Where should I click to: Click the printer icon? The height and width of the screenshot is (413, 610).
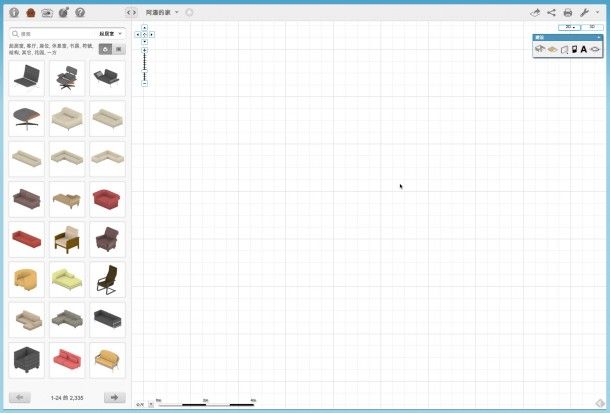(x=568, y=12)
